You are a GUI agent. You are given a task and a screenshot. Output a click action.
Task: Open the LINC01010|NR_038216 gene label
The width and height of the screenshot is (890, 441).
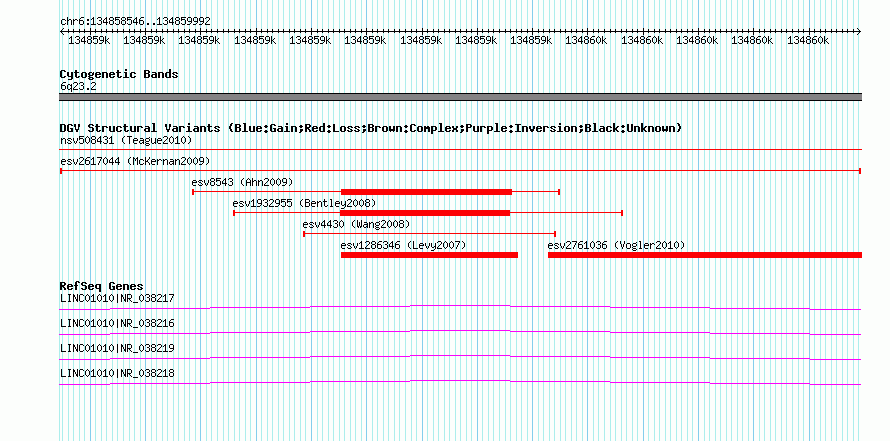point(117,323)
